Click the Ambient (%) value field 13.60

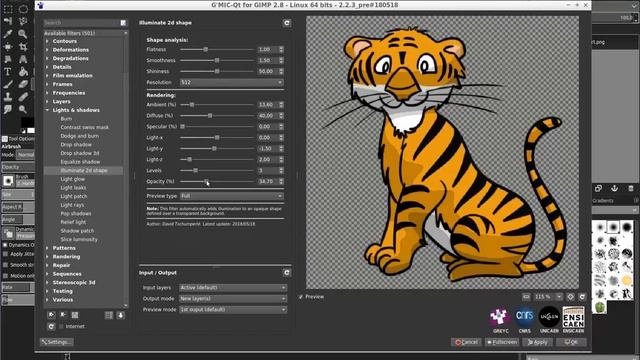(x=267, y=105)
